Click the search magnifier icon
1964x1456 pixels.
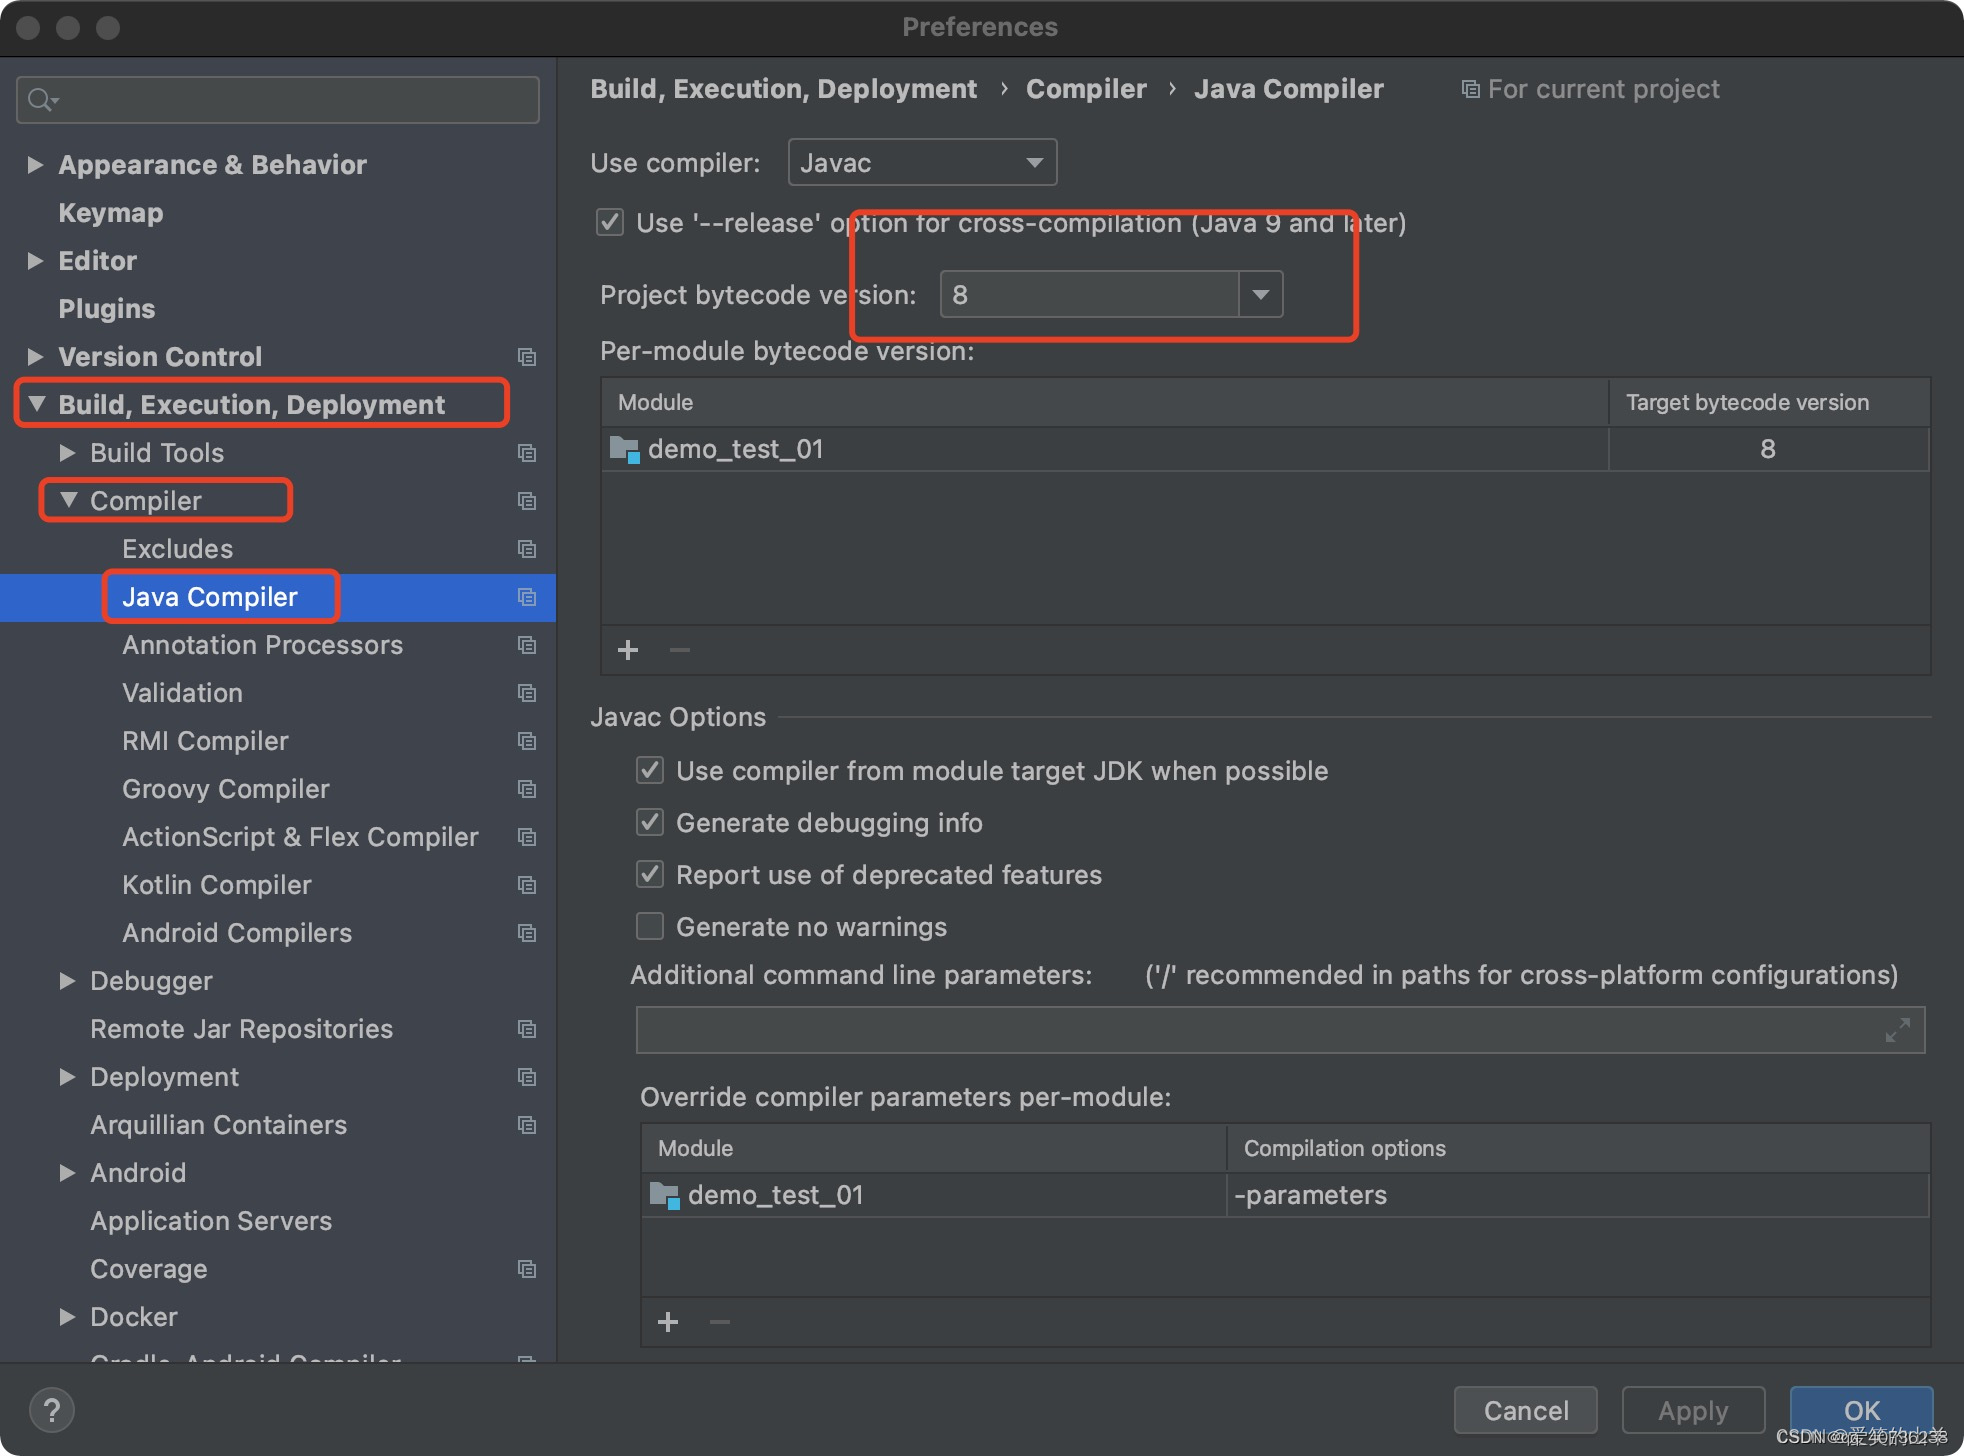pos(41,100)
